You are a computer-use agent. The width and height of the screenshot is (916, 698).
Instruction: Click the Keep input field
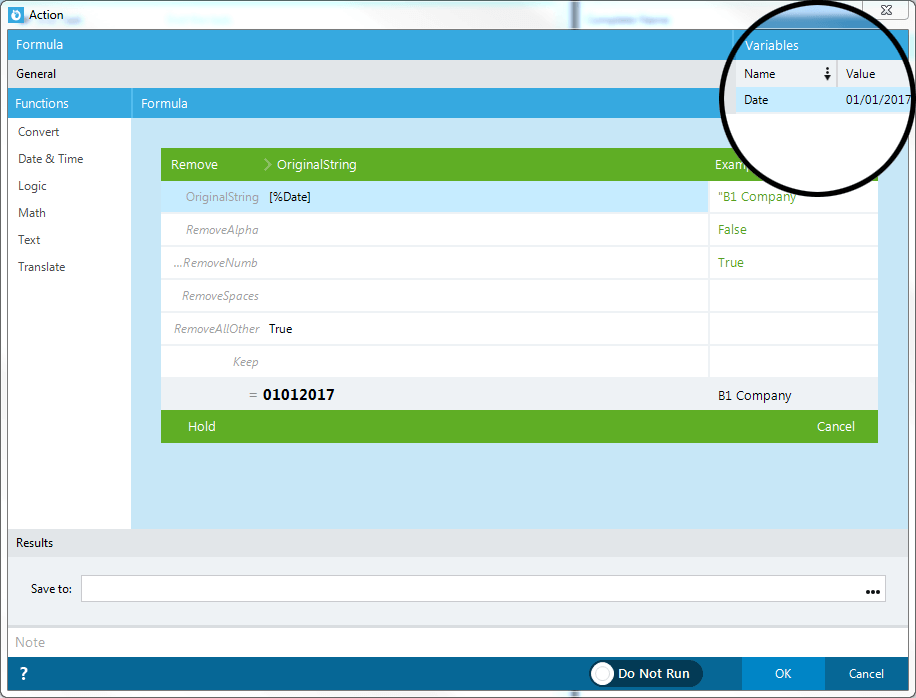pyautogui.click(x=486, y=362)
